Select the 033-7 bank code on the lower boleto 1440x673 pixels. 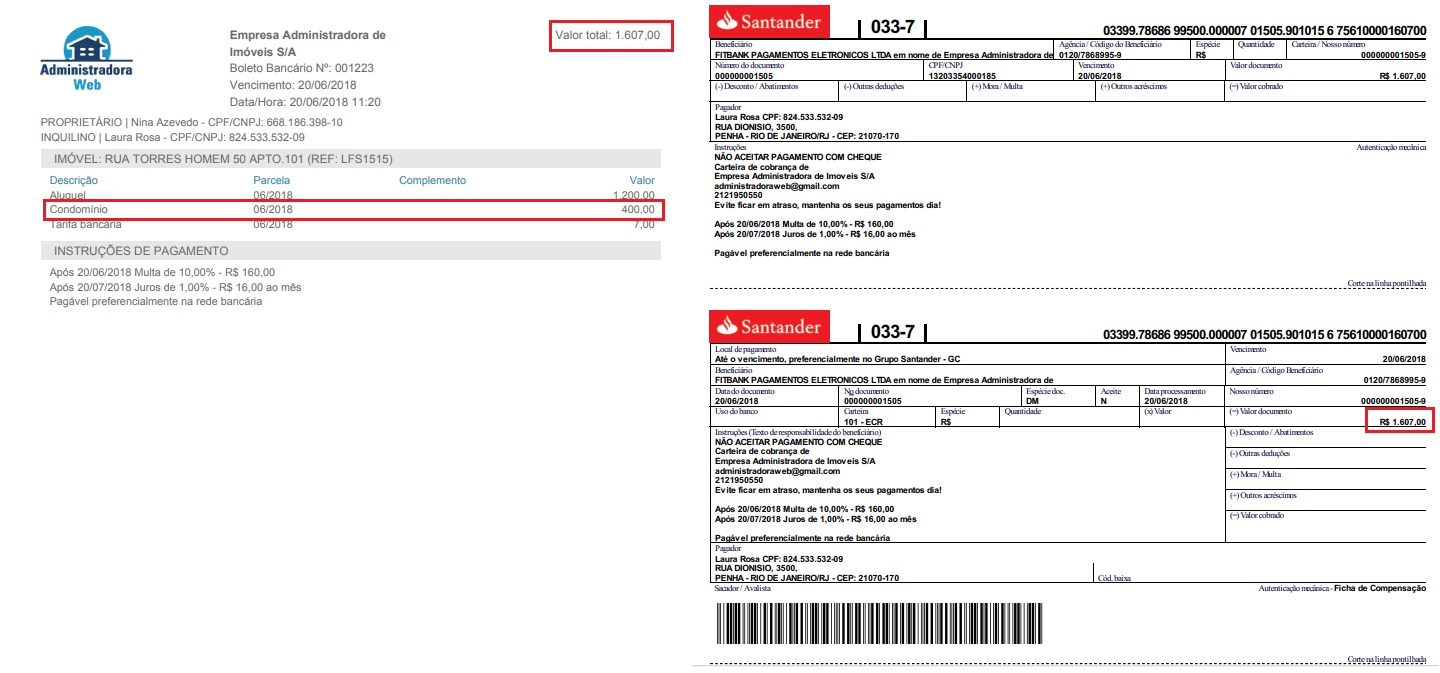click(x=893, y=332)
